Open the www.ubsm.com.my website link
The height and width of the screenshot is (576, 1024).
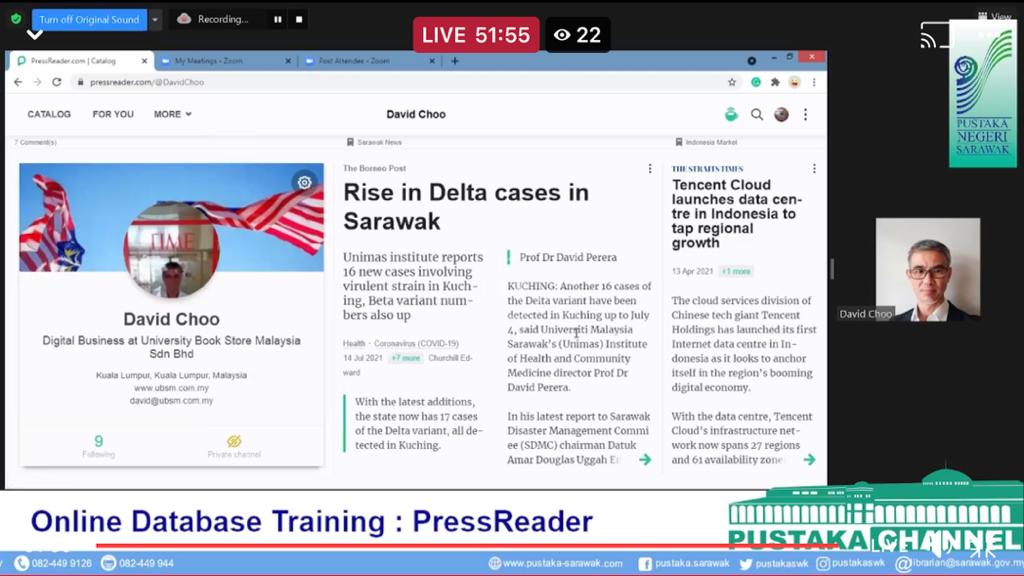(x=171, y=388)
